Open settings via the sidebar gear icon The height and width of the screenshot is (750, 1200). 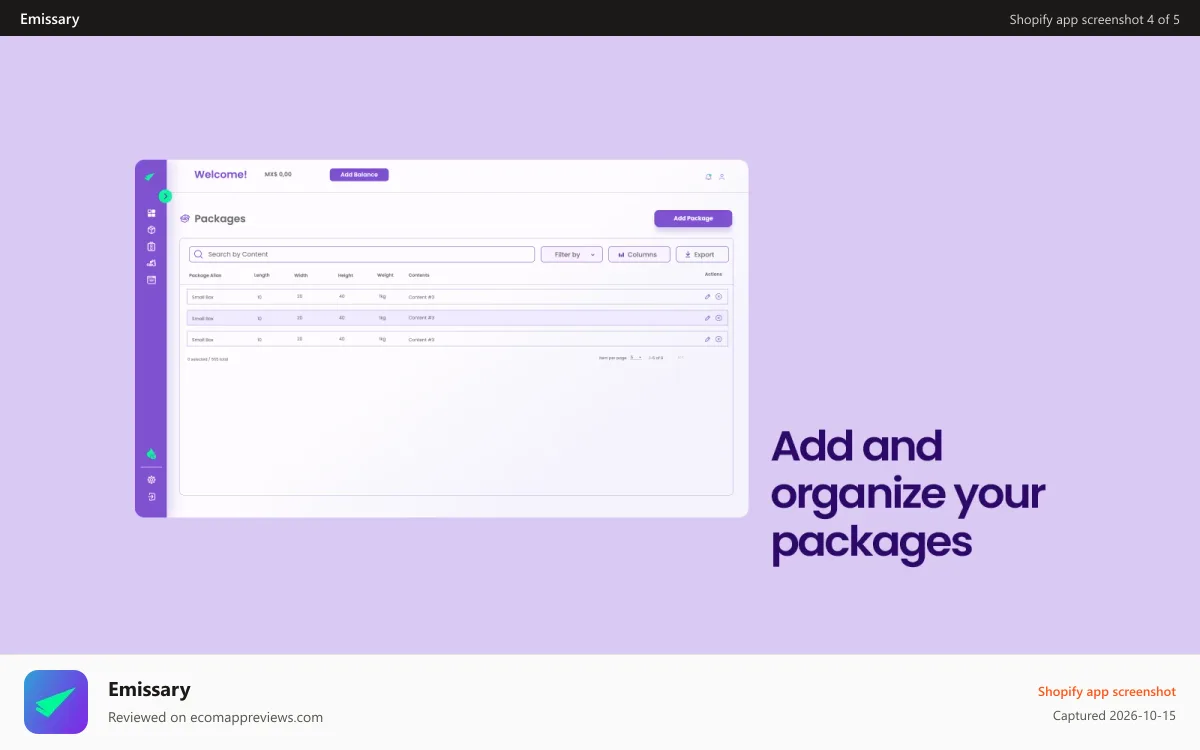[151, 480]
